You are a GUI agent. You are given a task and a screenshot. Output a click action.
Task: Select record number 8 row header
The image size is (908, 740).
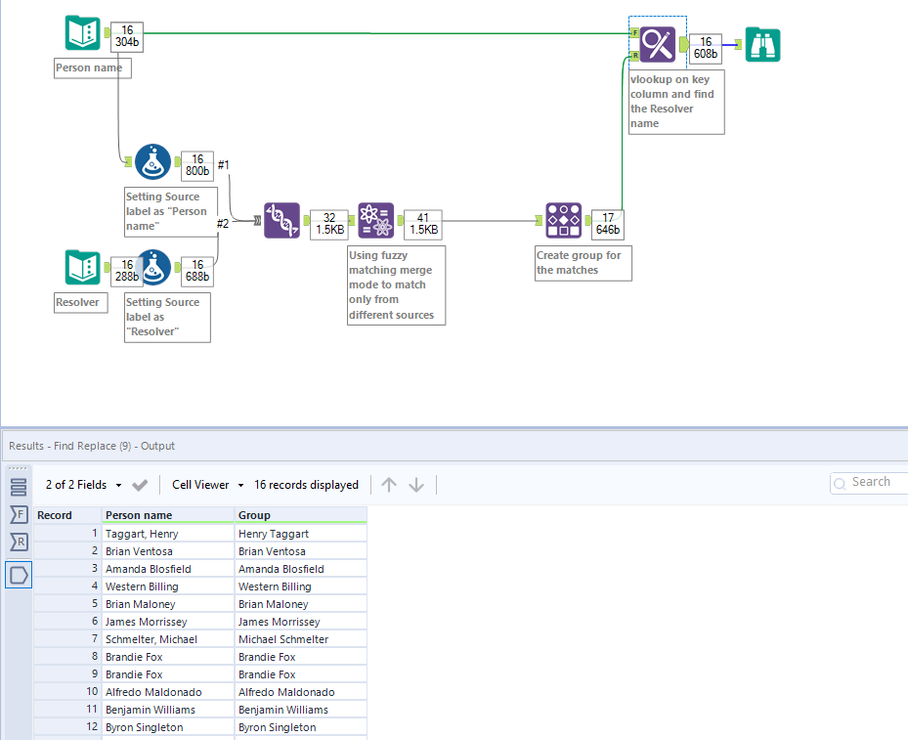click(67, 657)
